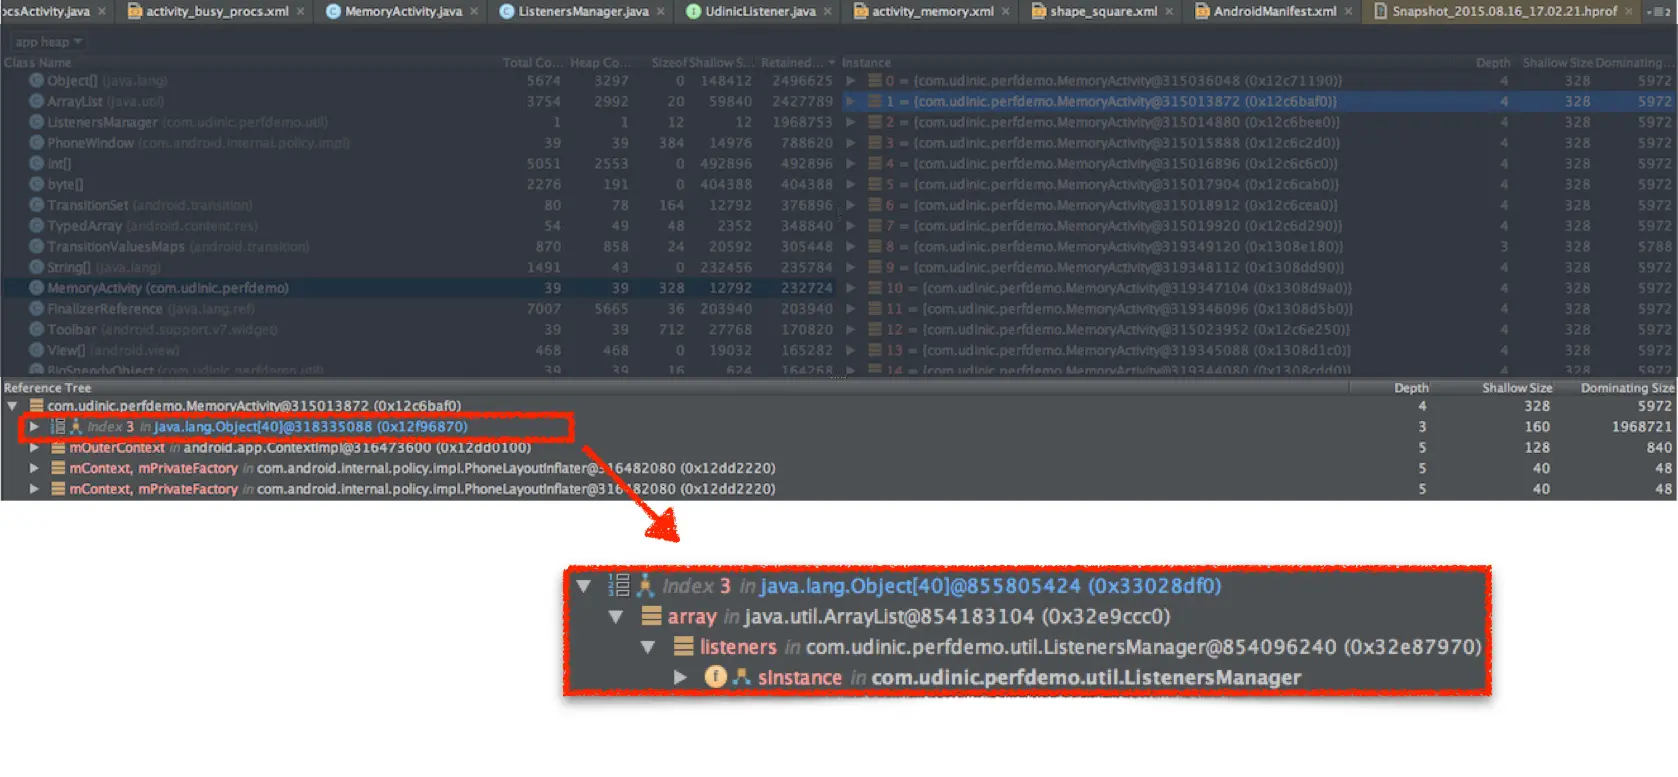Image resolution: width=1678 pixels, height=777 pixels.
Task: Click the class icon beside byte[] row
Action: [x=36, y=184]
